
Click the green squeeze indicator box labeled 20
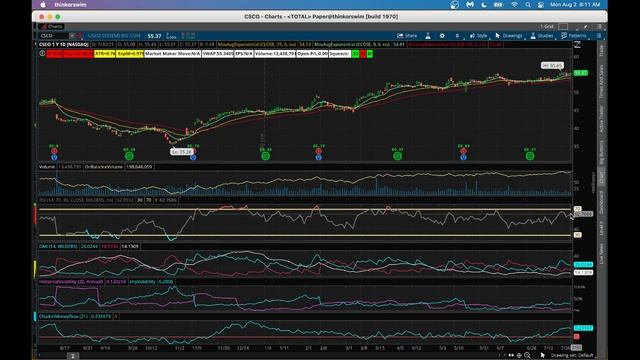pos(356,54)
